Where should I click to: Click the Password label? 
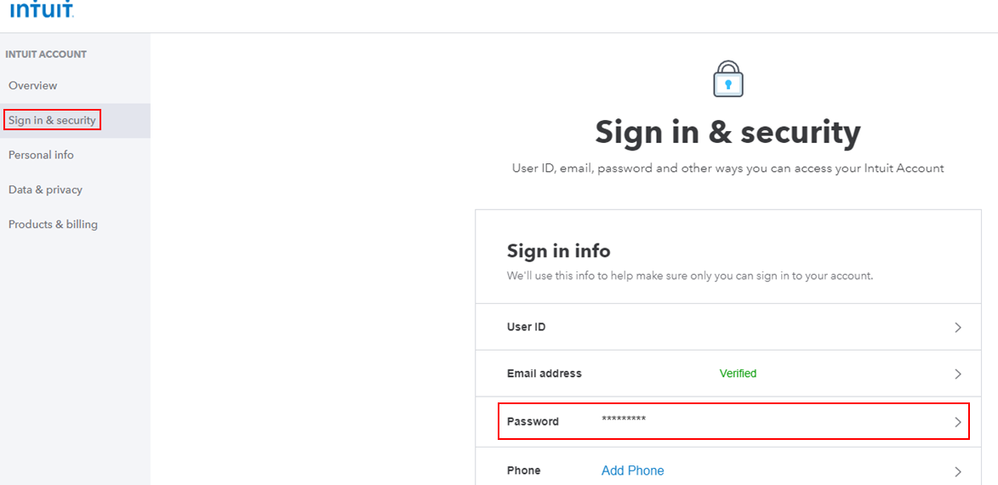[x=533, y=422]
